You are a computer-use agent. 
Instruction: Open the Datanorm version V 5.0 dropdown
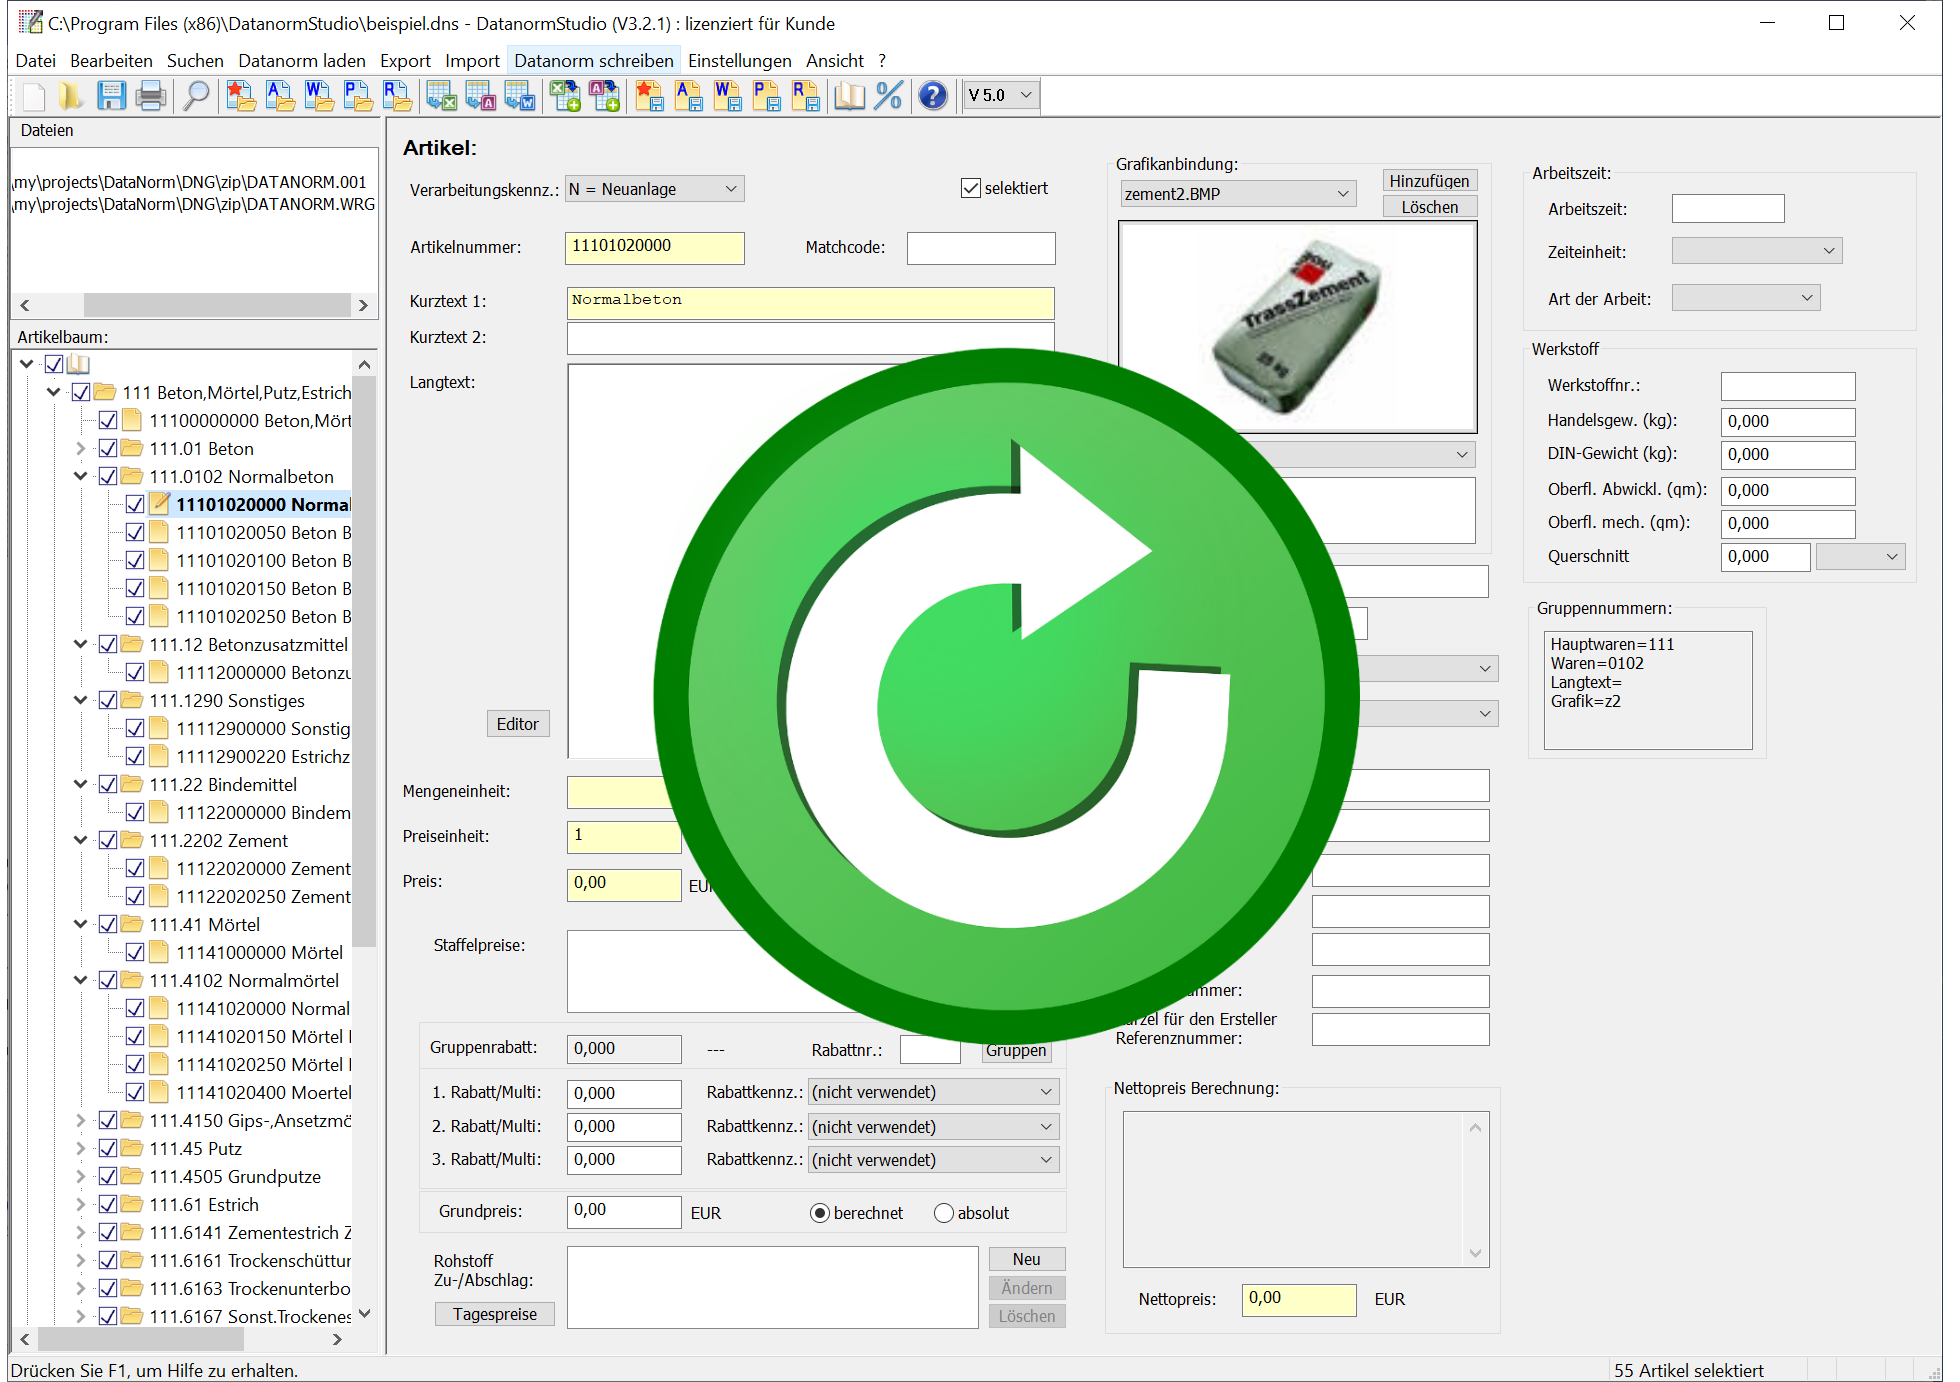(1001, 95)
